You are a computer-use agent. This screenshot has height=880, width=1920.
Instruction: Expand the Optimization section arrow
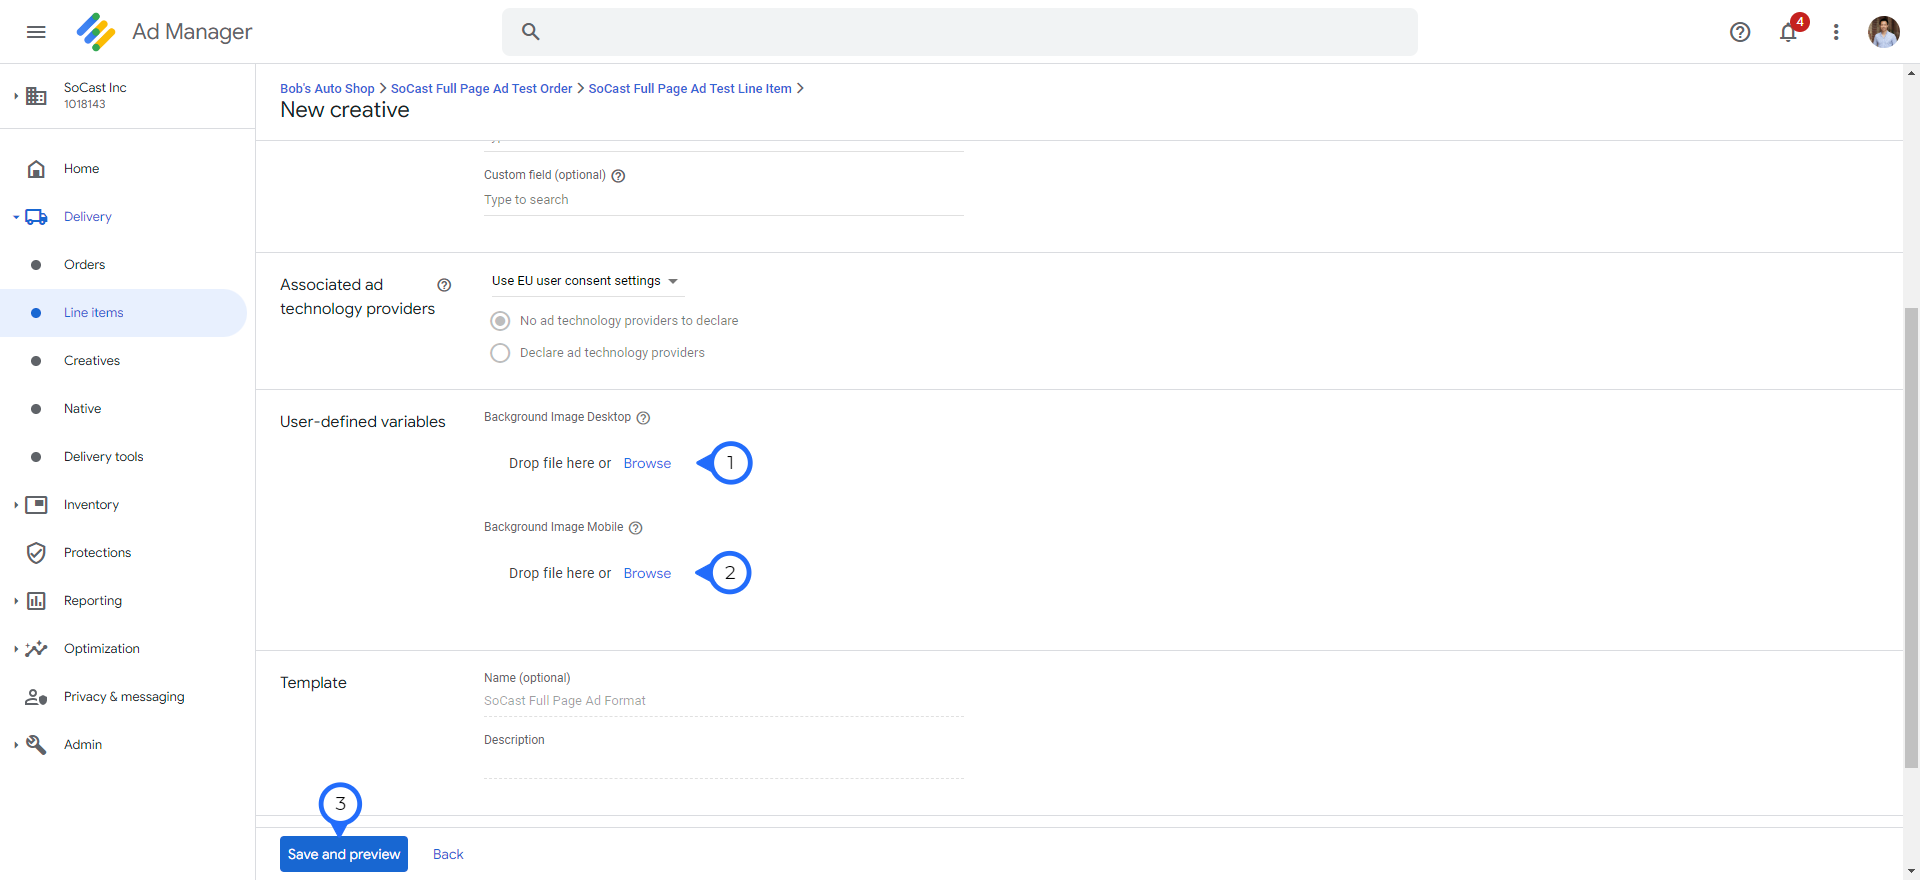point(16,649)
